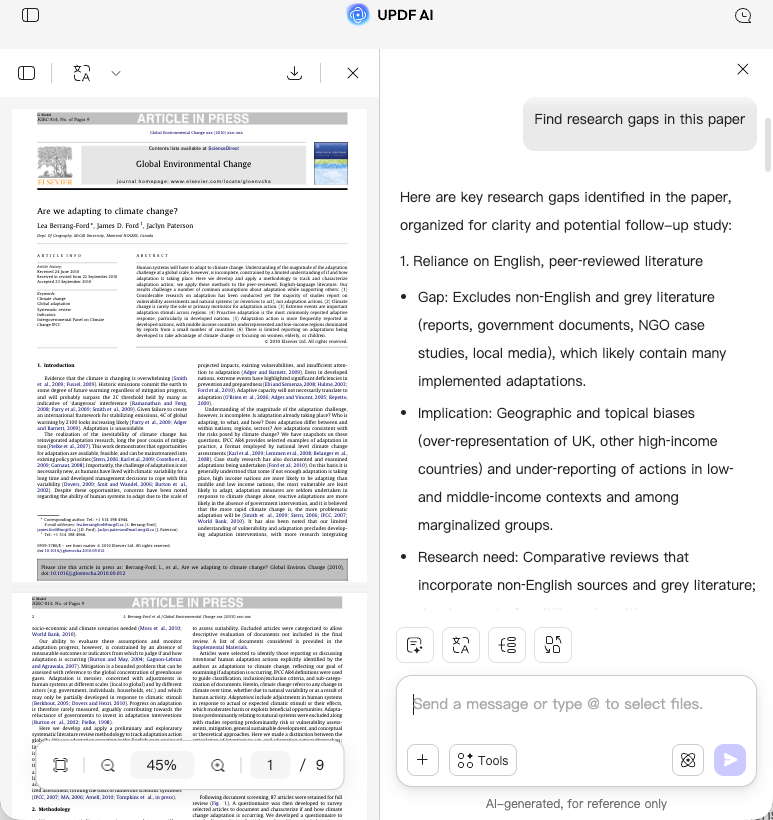The height and width of the screenshot is (820, 773).
Task: Open chat history clock icon
Action: [743, 16]
